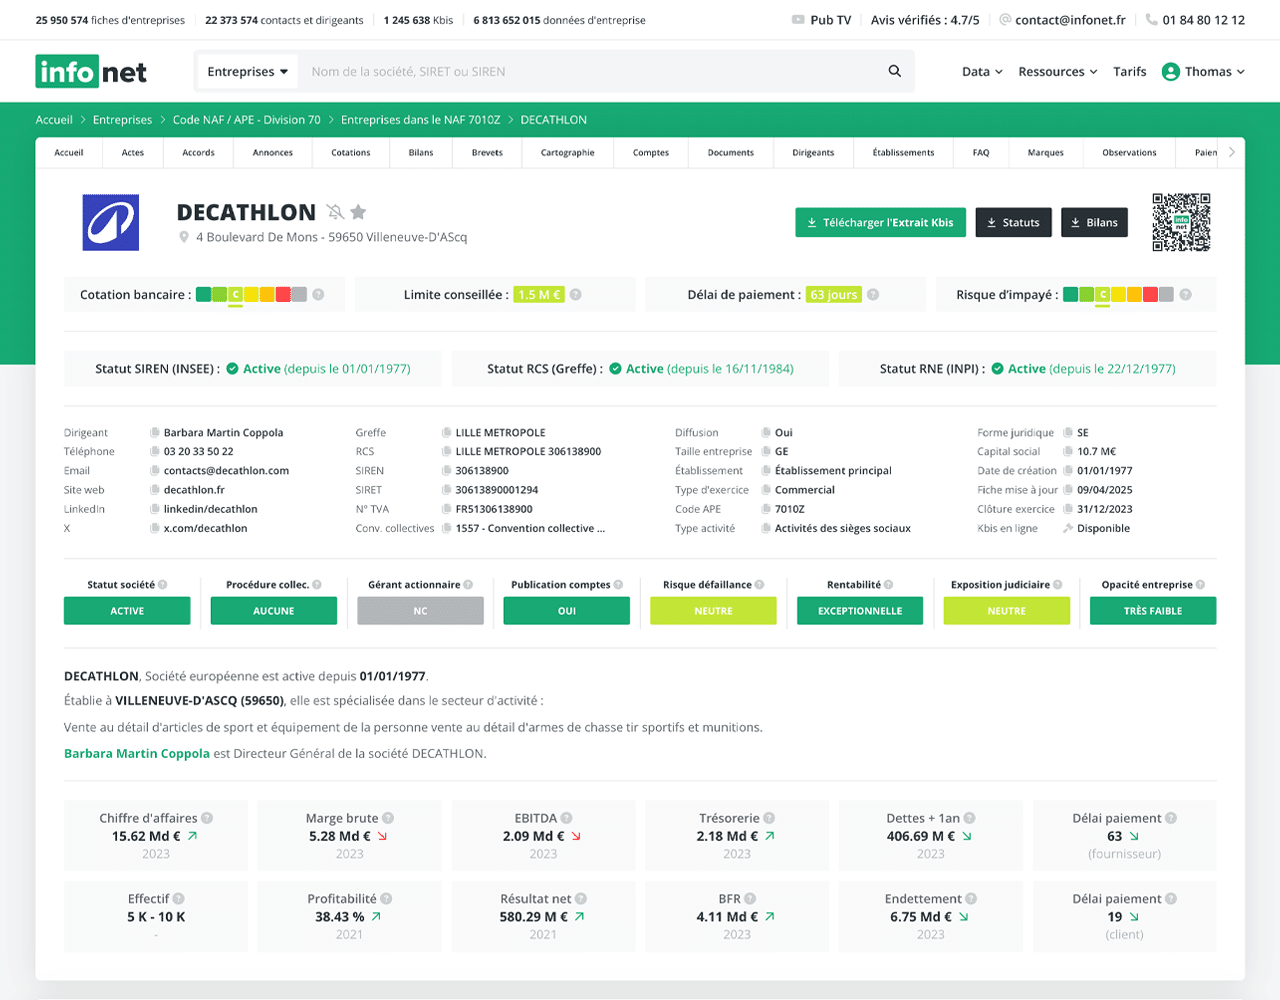Open the Thomas account dropdown

[1203, 71]
